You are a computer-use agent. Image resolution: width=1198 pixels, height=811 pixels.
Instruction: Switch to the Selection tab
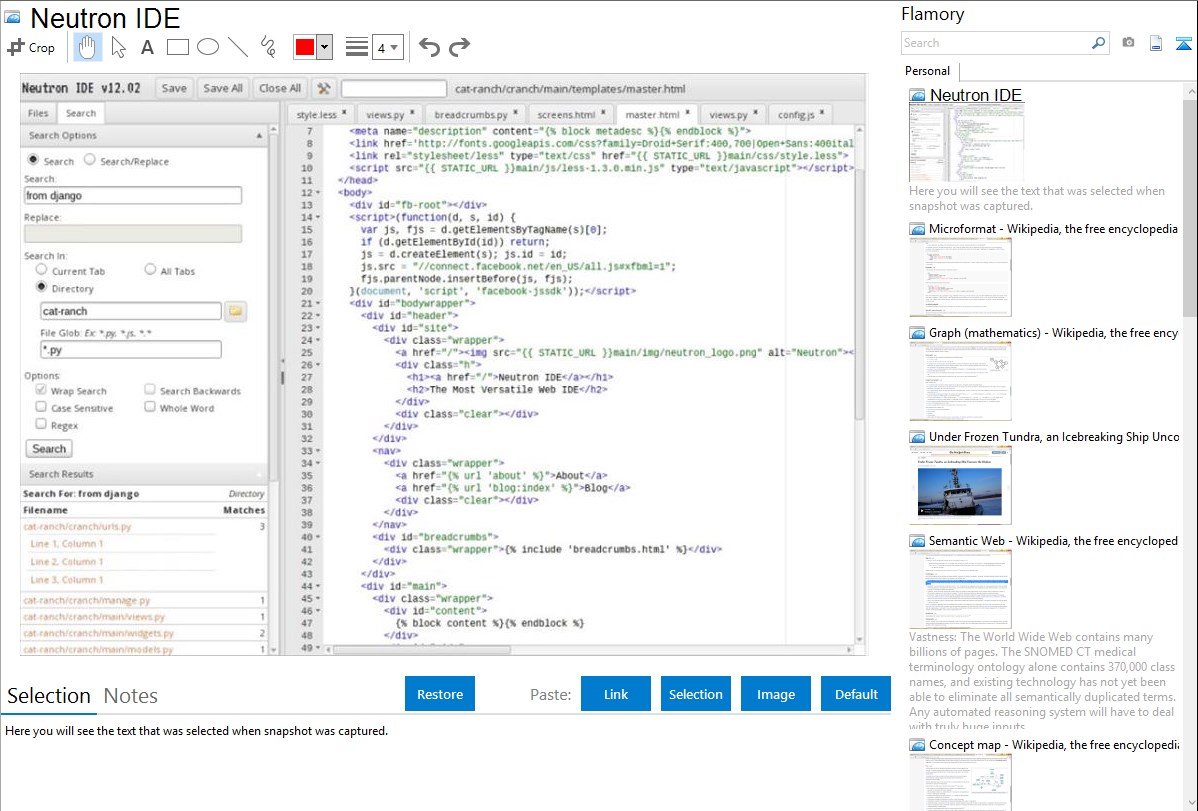pyautogui.click(x=49, y=696)
